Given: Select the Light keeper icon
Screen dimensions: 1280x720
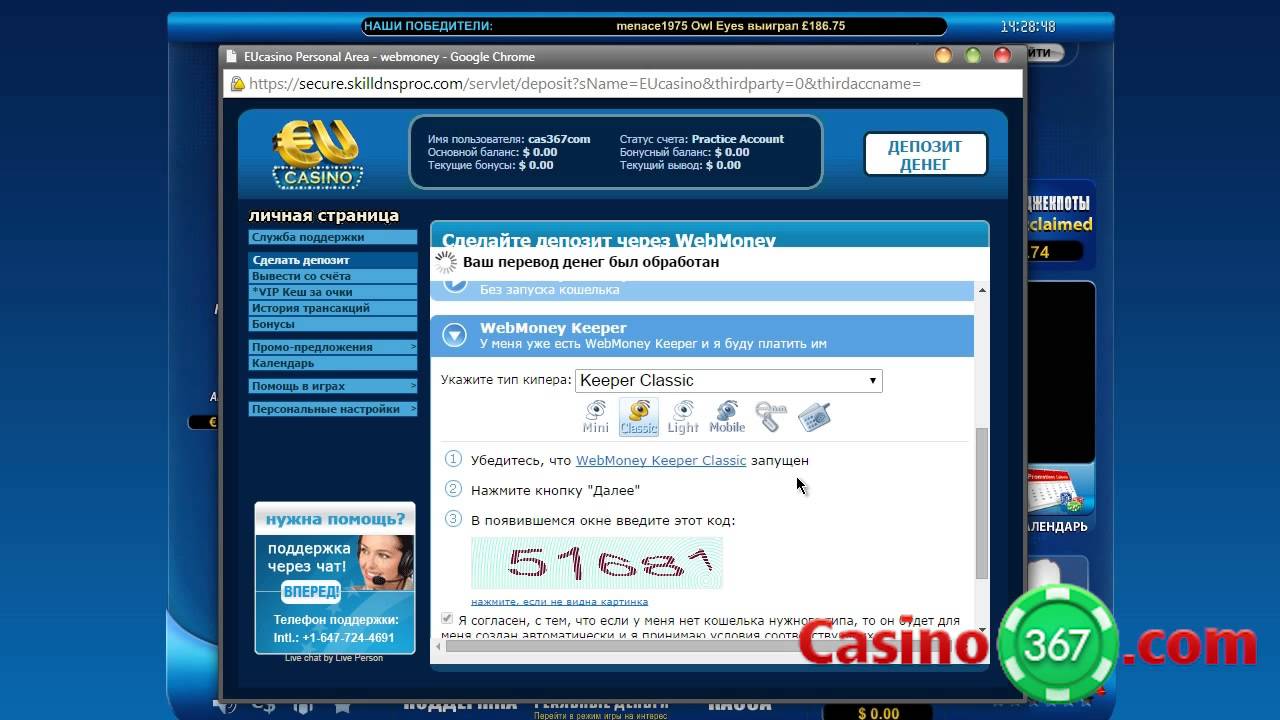Looking at the screenshot, I should [x=683, y=416].
